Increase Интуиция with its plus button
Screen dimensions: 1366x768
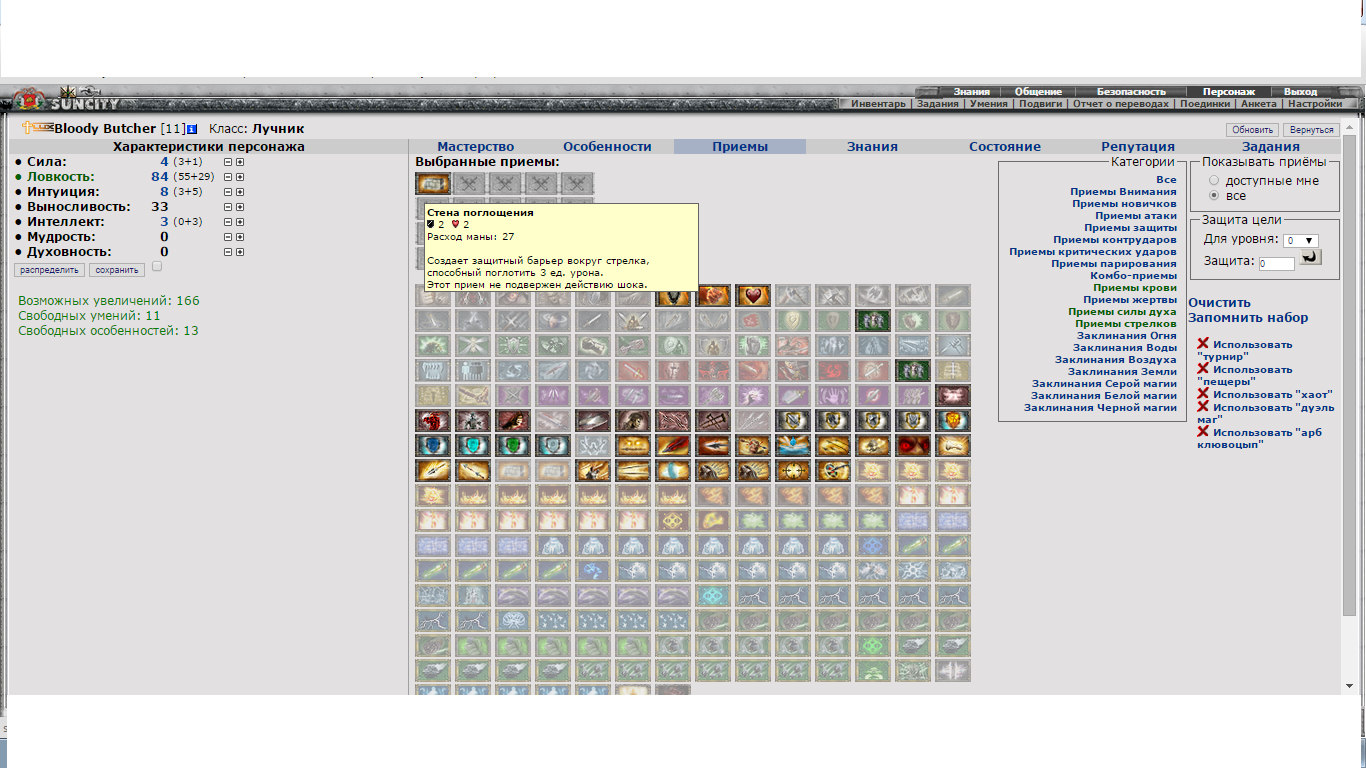(x=240, y=192)
